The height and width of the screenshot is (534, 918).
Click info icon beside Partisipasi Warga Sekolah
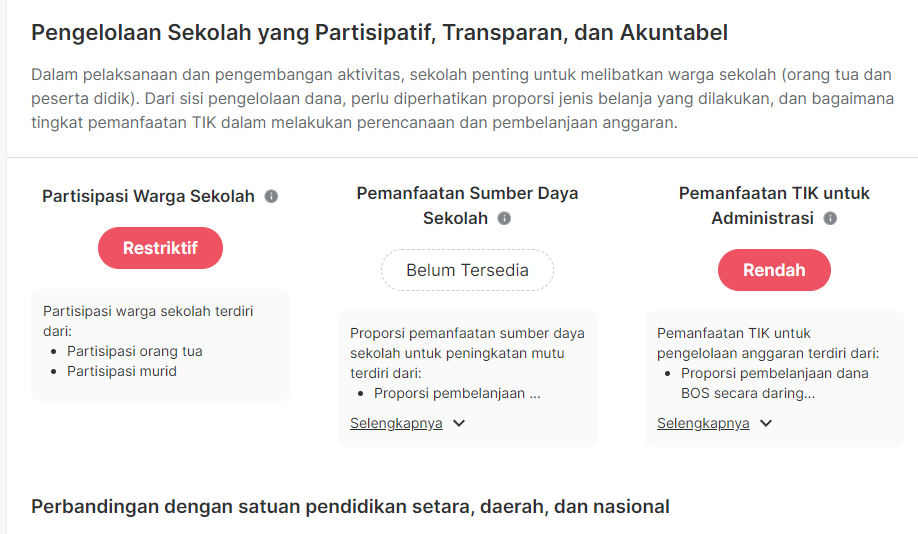click(271, 197)
